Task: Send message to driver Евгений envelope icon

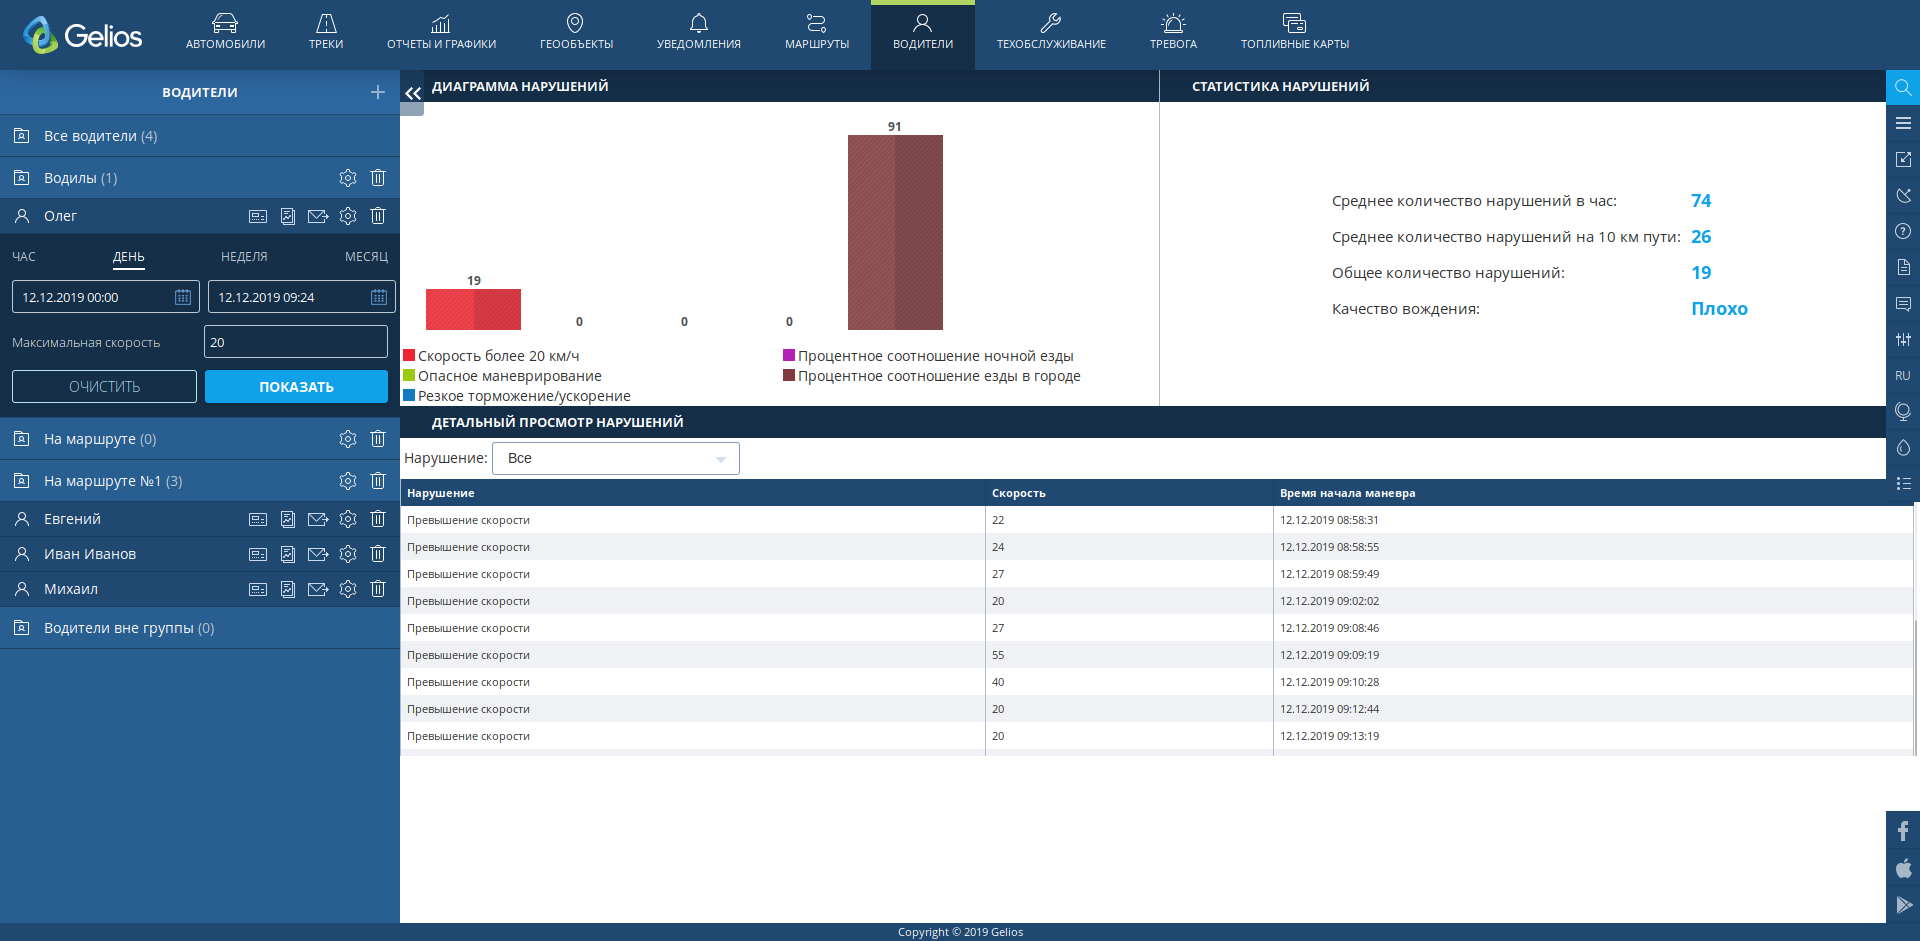Action: [x=318, y=519]
